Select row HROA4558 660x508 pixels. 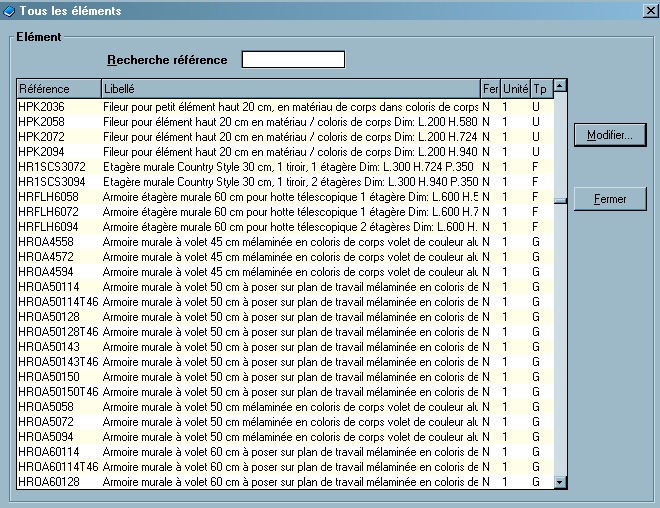click(285, 242)
